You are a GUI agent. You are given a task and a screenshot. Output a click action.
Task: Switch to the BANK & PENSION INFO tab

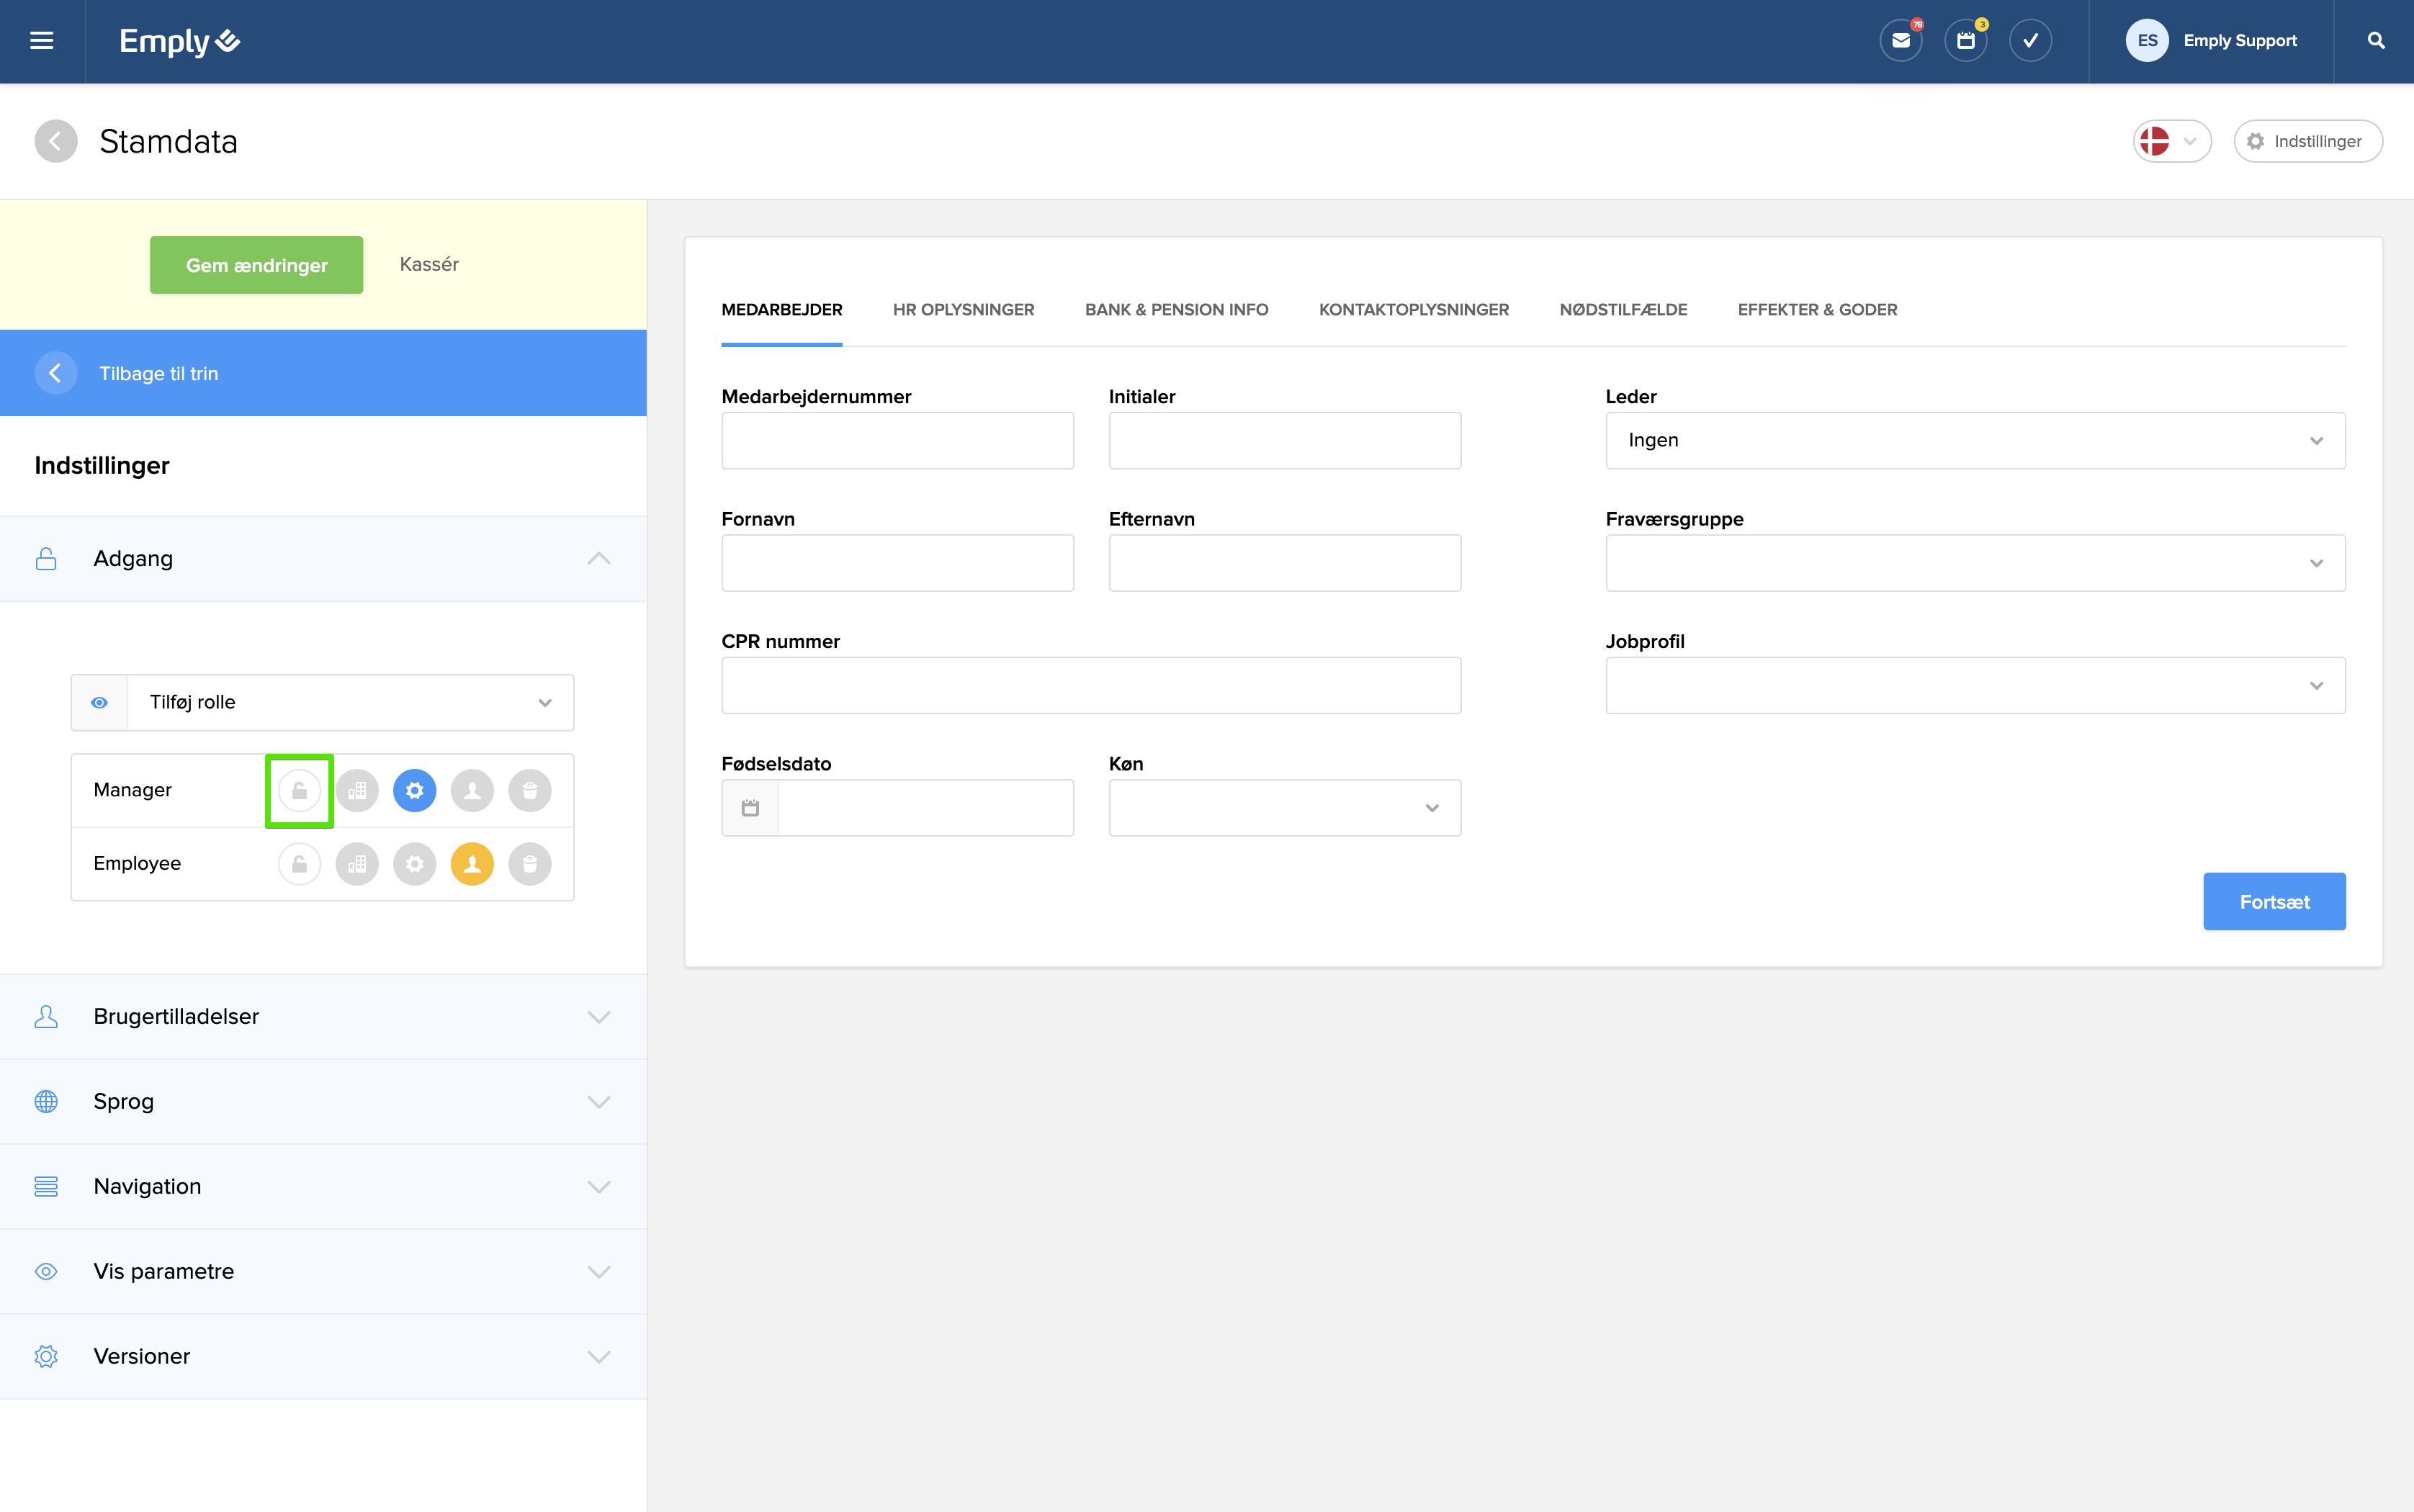(x=1176, y=310)
